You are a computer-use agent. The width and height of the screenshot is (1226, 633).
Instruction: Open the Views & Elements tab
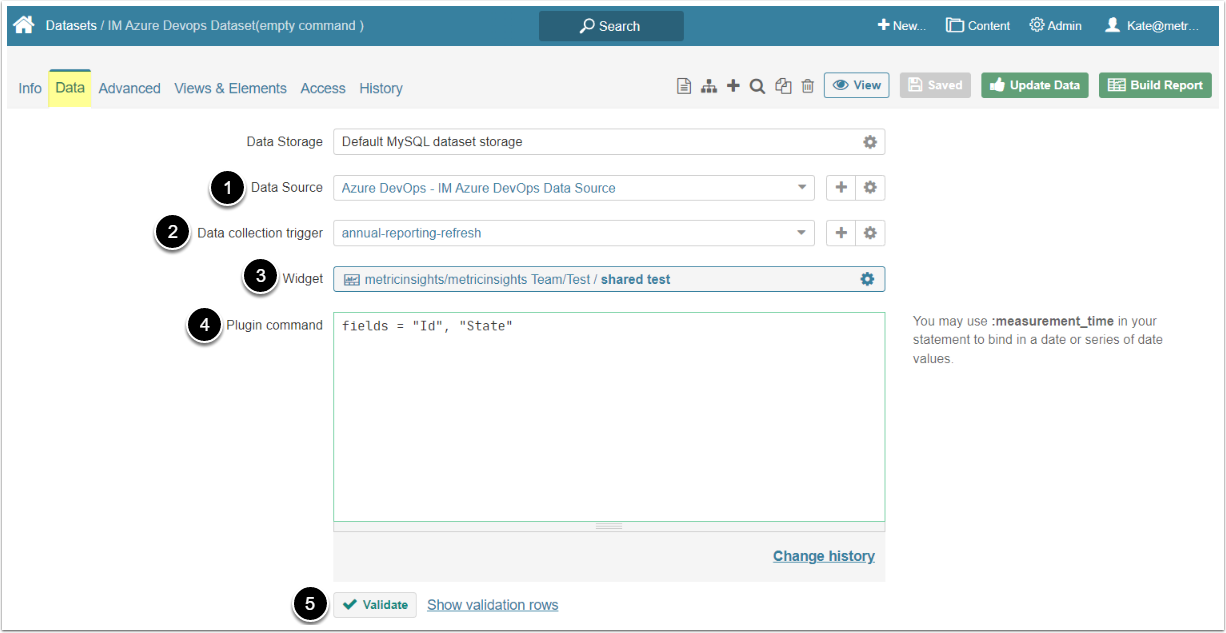click(230, 88)
